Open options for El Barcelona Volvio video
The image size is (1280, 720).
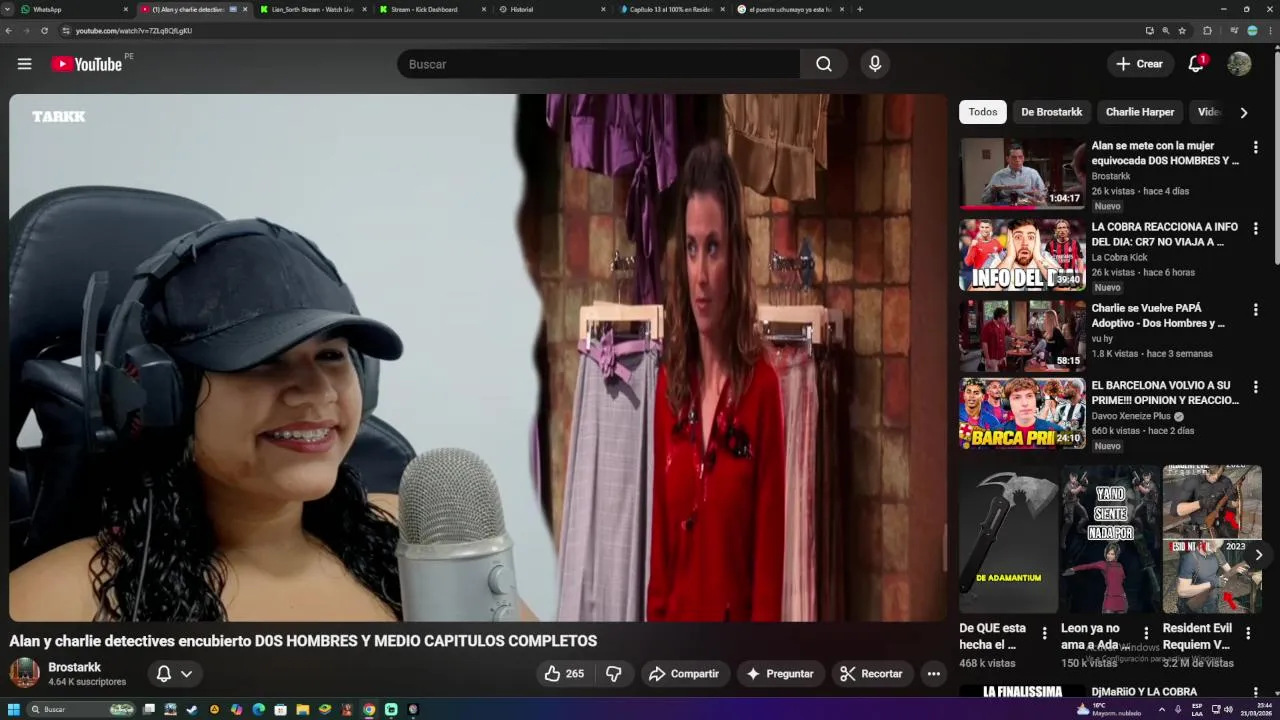pyautogui.click(x=1255, y=387)
